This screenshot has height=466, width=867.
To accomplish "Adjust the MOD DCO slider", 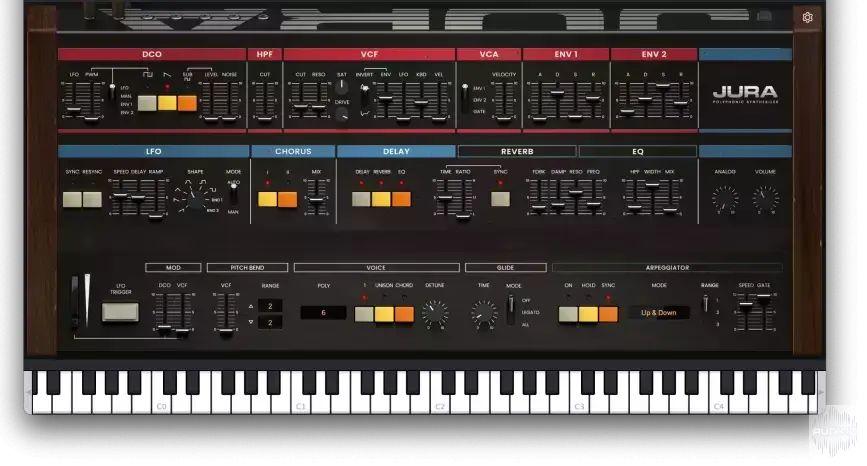I will 164,328.
